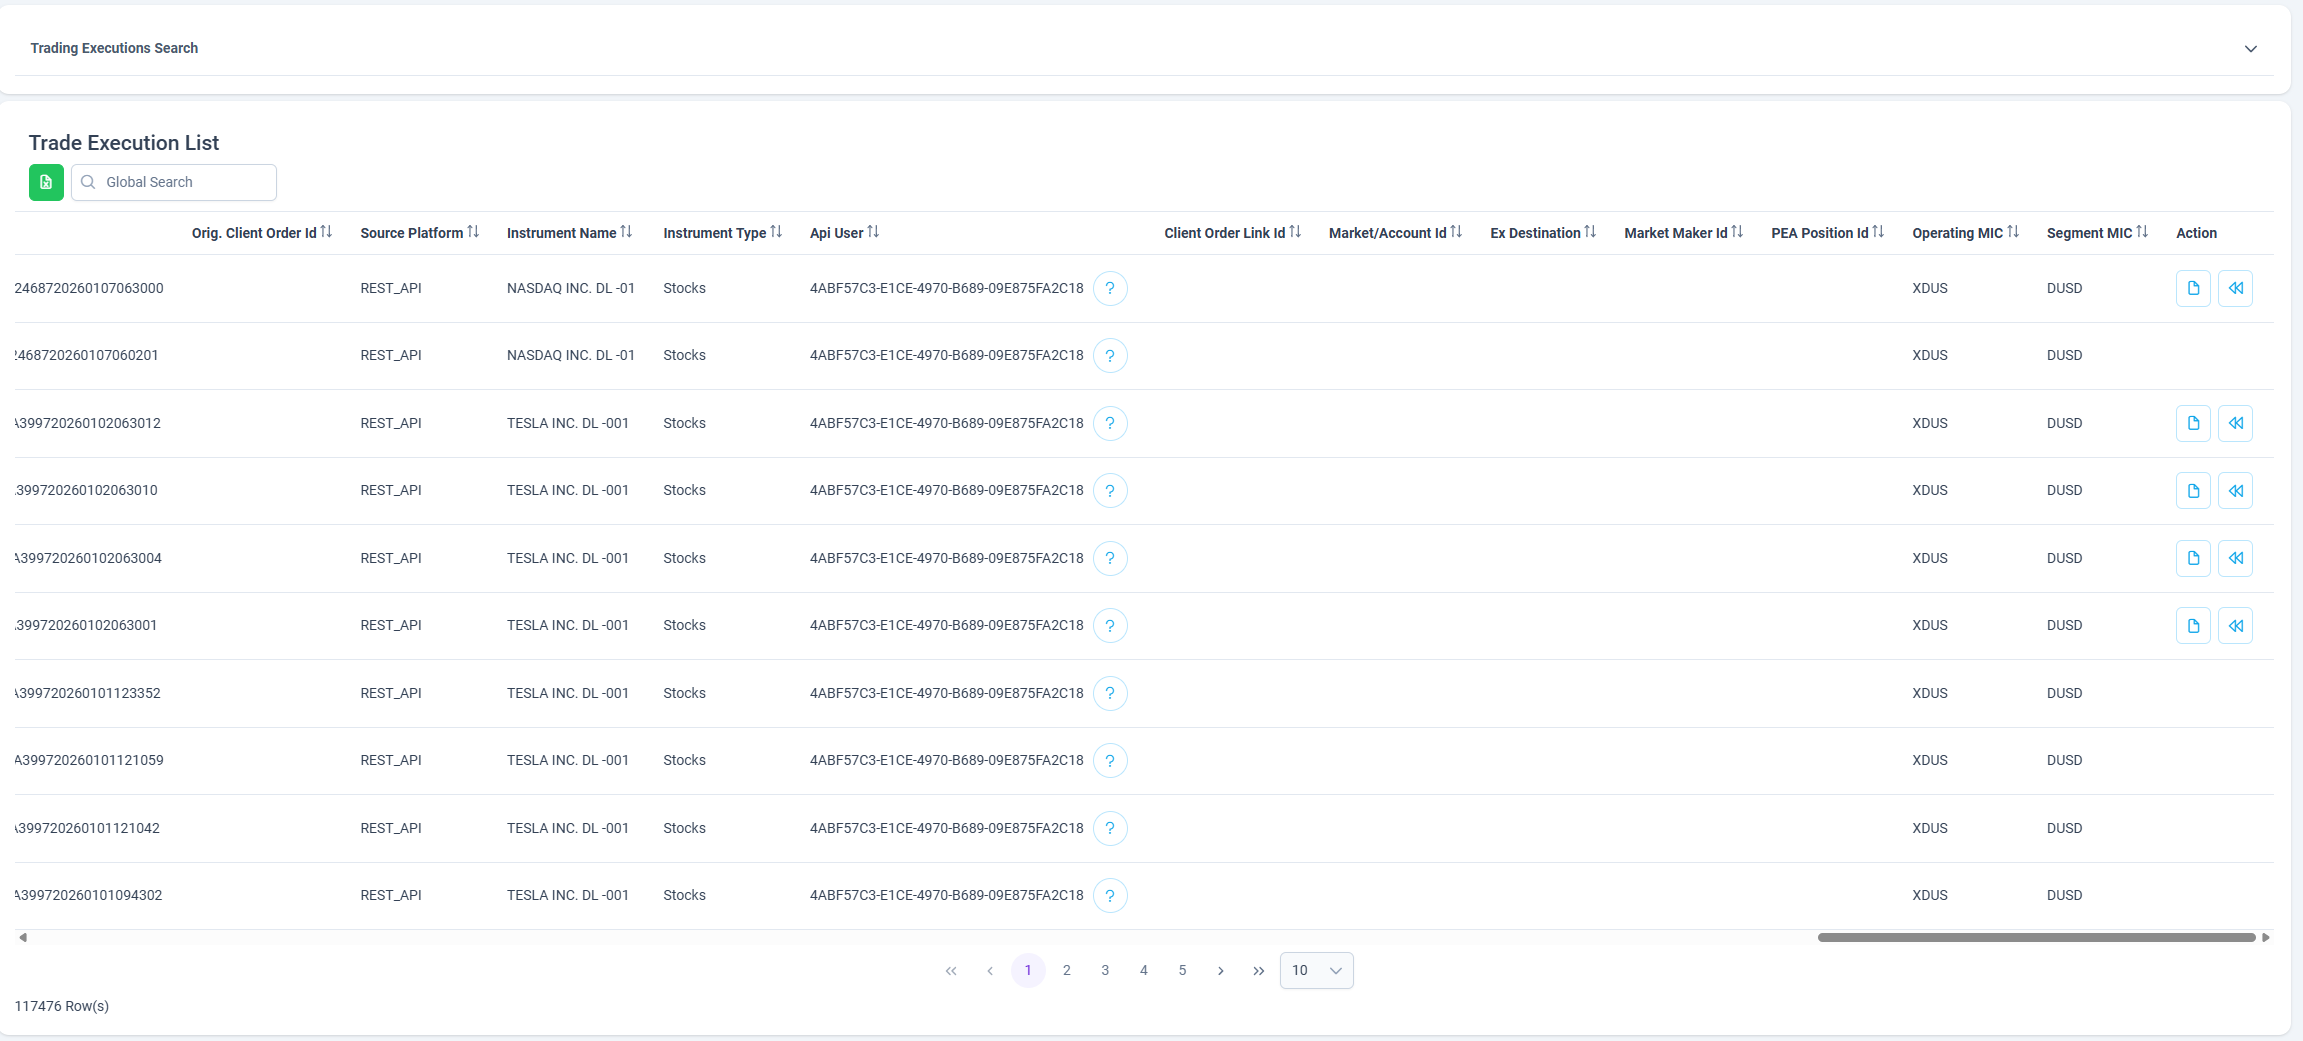2303x1041 pixels.
Task: Go to the next page with the single arrow
Action: coord(1220,971)
